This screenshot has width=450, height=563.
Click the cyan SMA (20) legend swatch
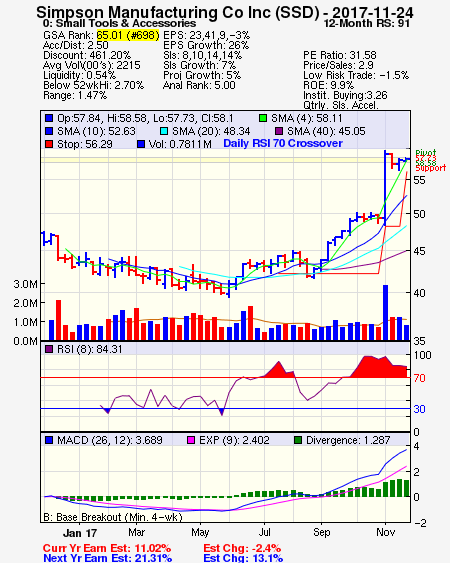coord(164,131)
